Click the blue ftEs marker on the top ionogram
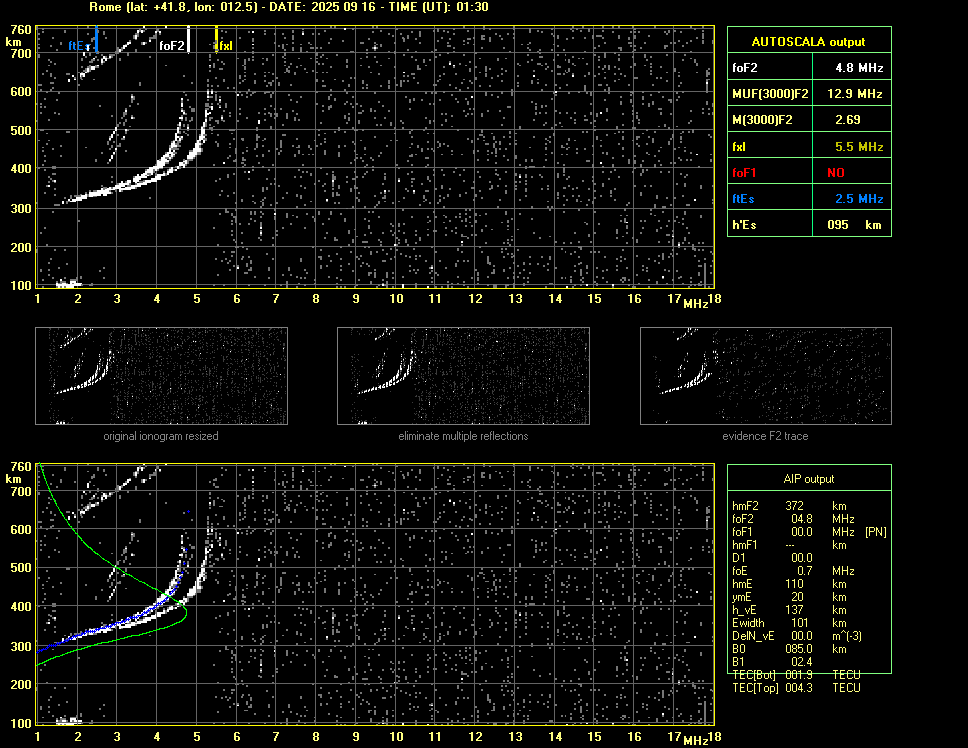Viewport: 968px width, 748px height. tap(96, 38)
